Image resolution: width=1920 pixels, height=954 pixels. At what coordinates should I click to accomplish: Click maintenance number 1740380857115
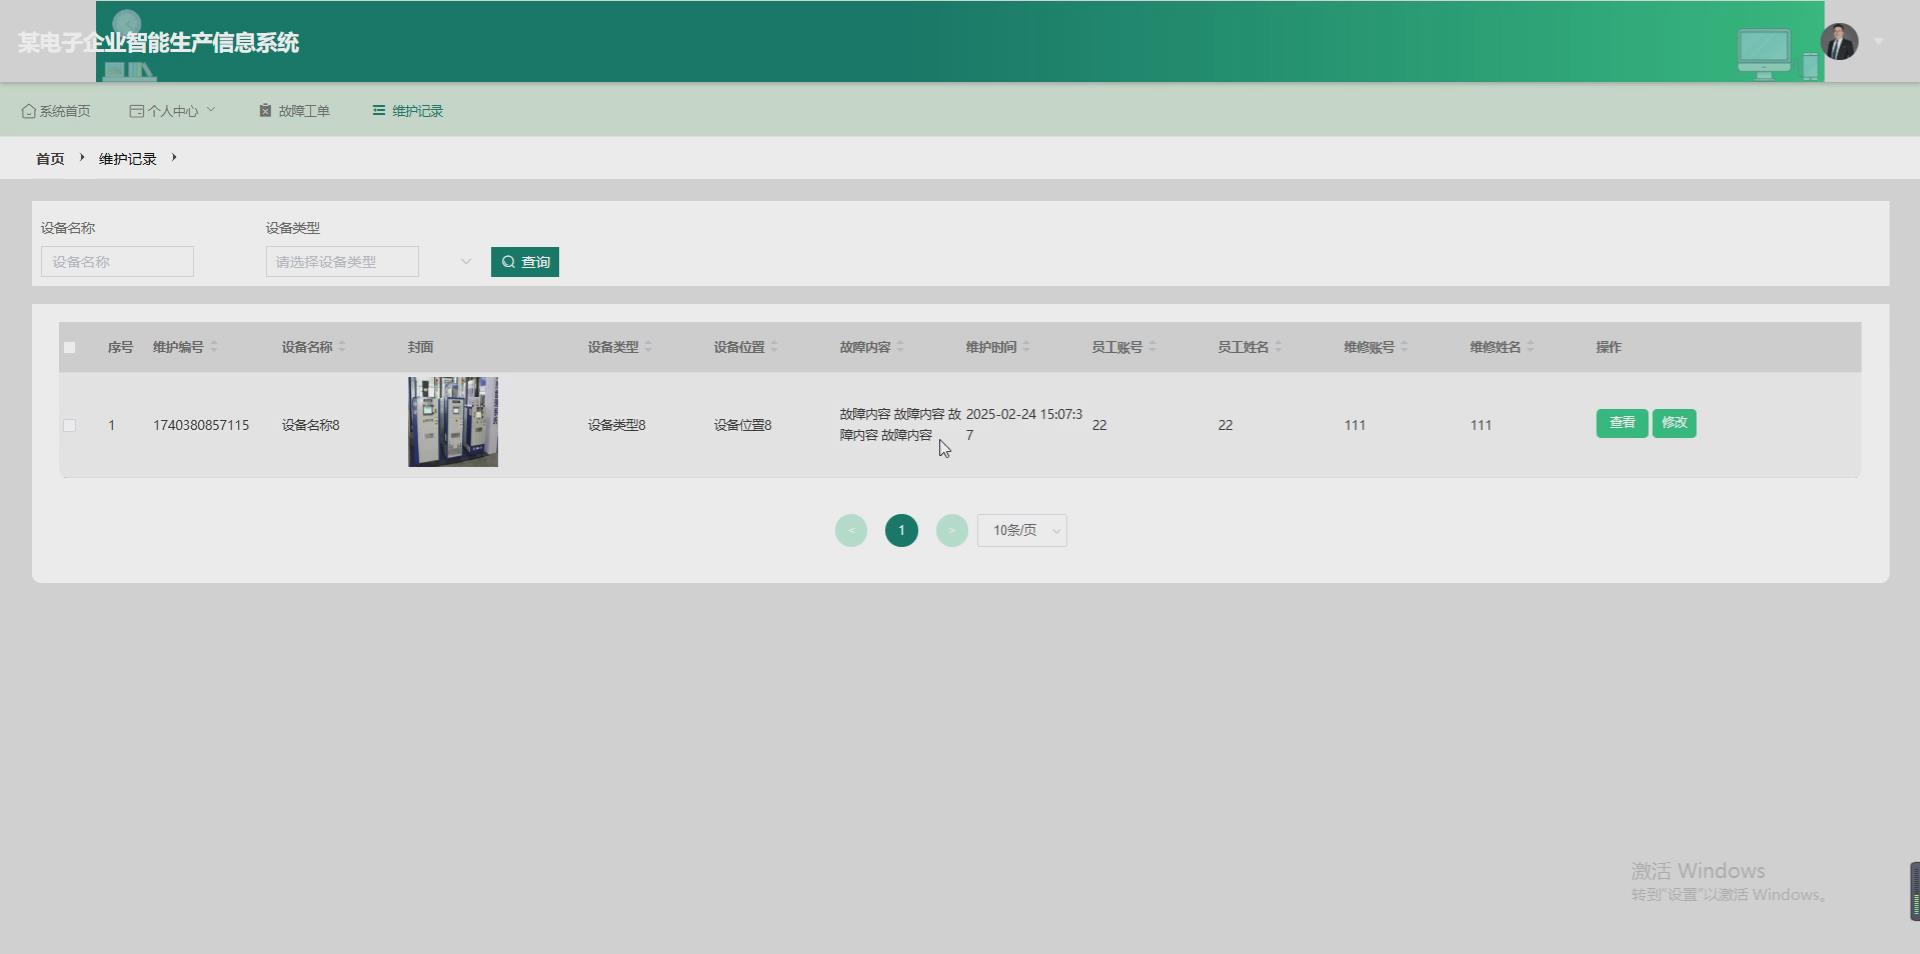tap(201, 425)
